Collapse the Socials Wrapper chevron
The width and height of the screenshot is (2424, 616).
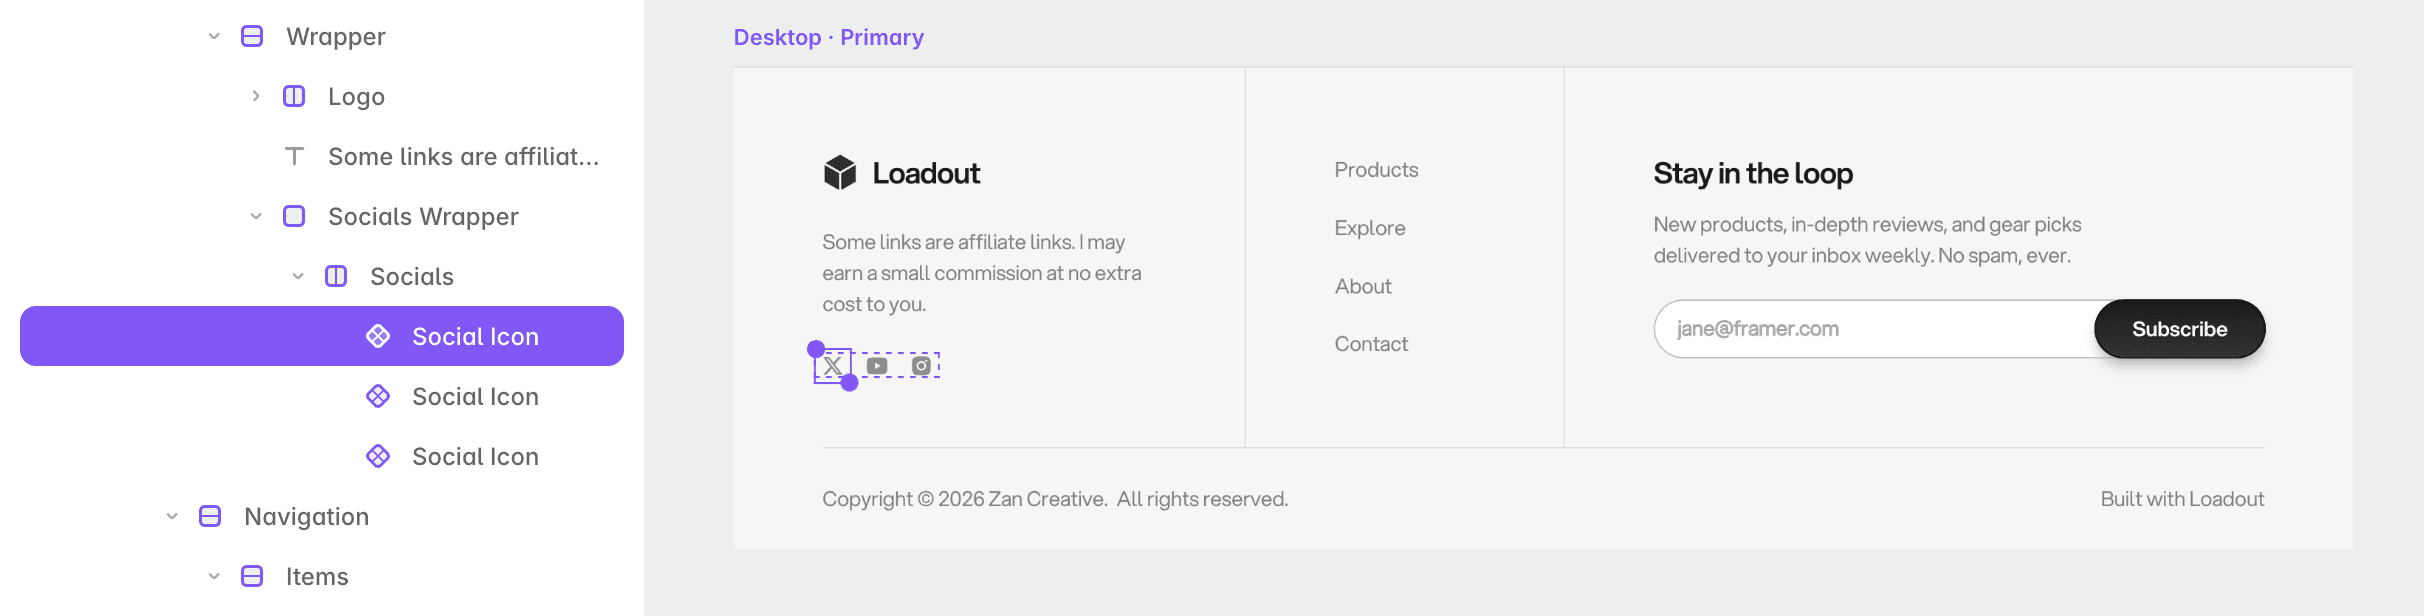click(256, 216)
